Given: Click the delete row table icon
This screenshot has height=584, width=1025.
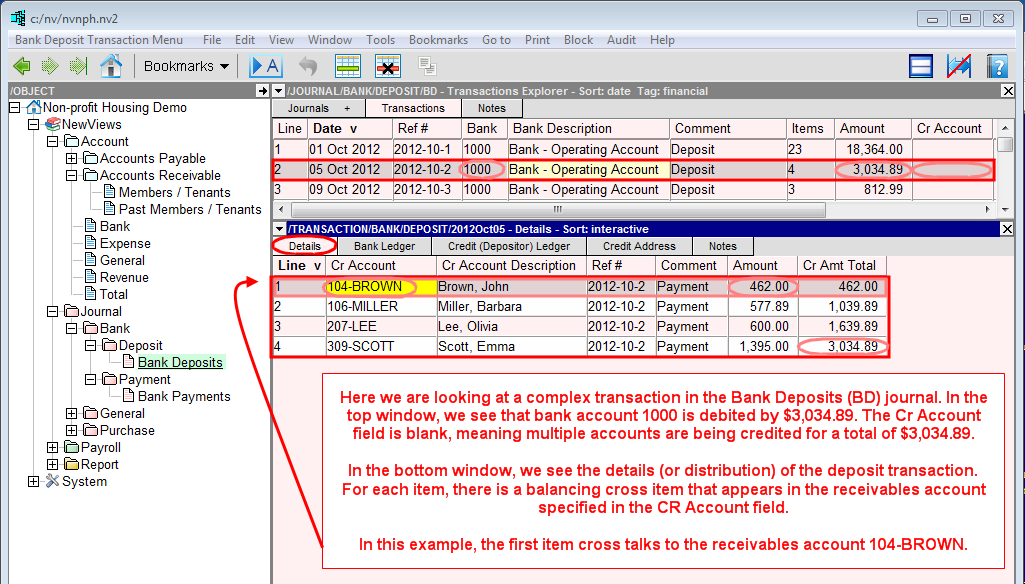Looking at the screenshot, I should click(388, 66).
